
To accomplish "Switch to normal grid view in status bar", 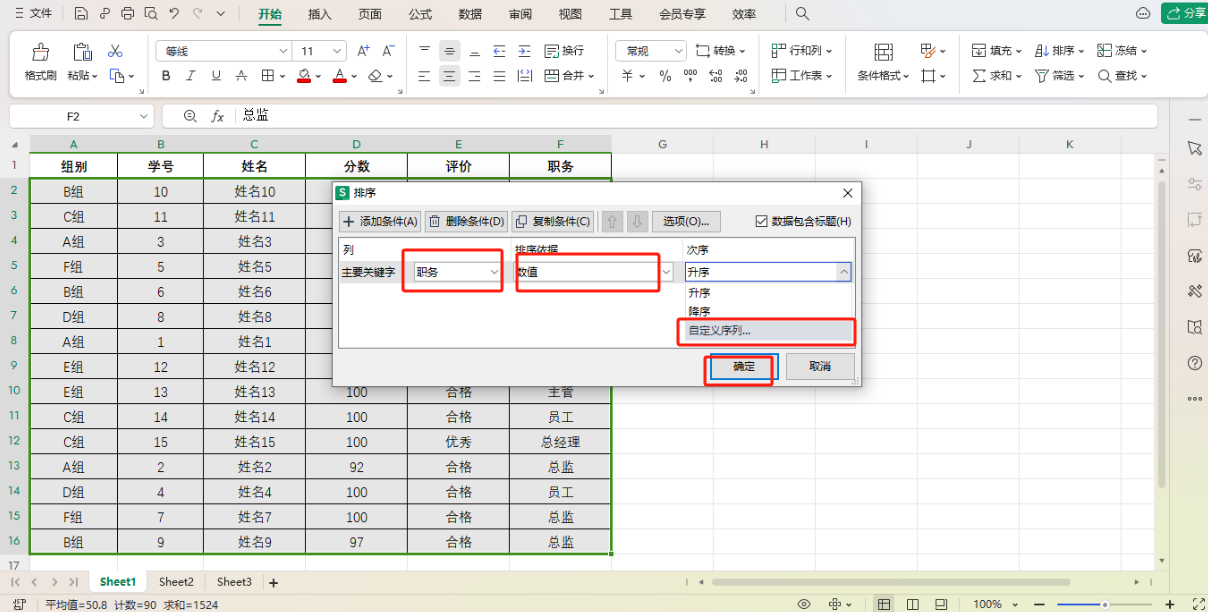I will (x=884, y=604).
